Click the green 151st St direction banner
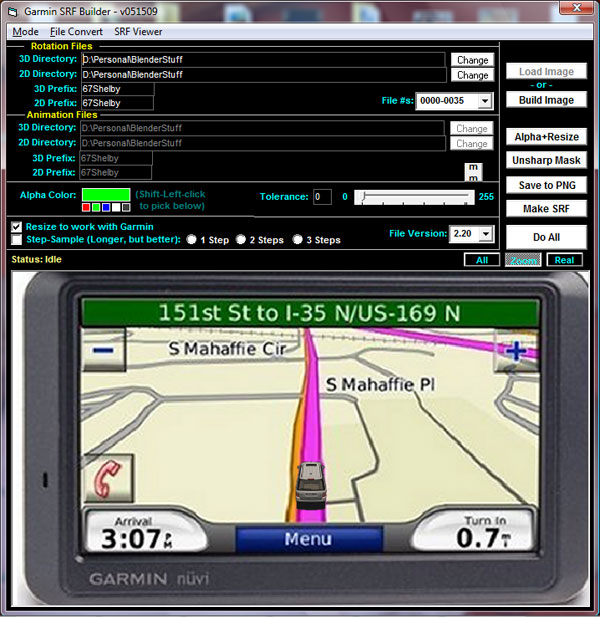 coord(310,313)
